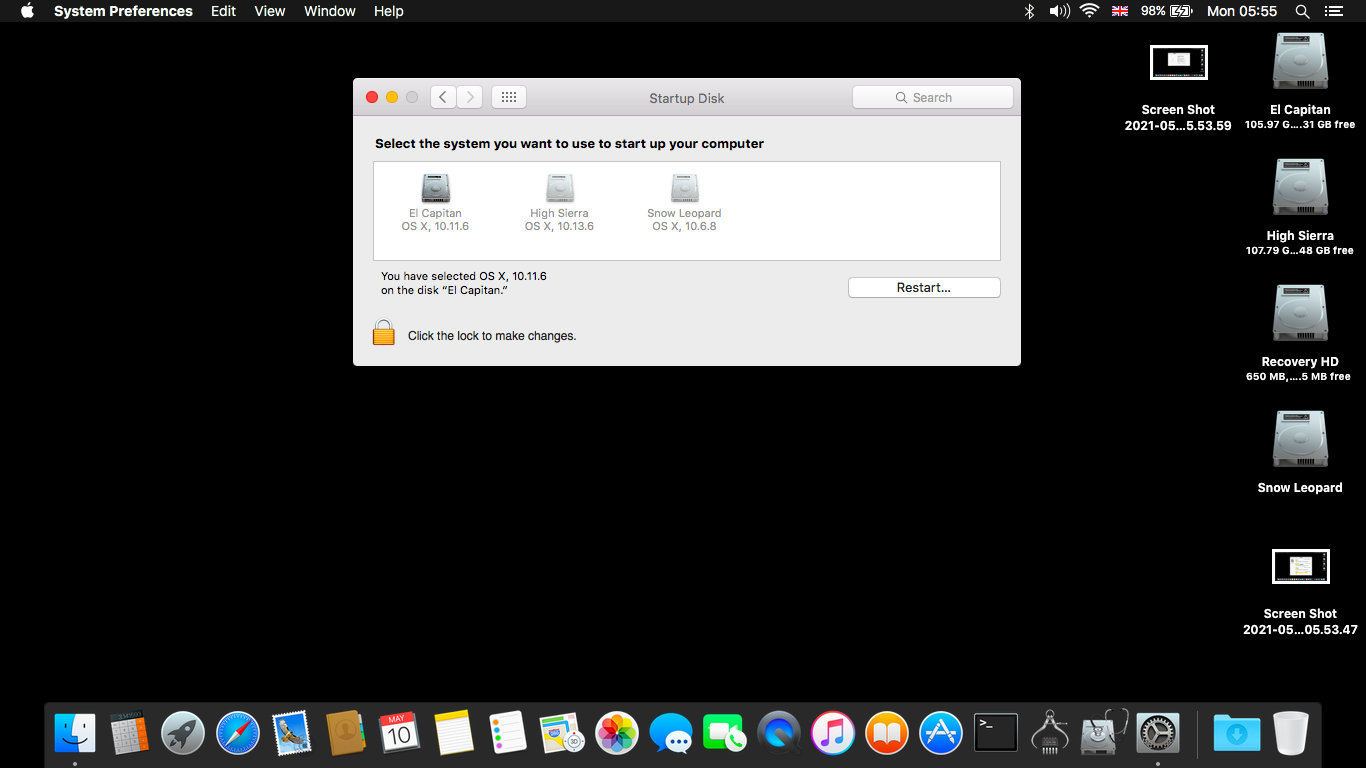Open QuickTime Player from the Dock
This screenshot has width=1366, height=768.
point(778,733)
